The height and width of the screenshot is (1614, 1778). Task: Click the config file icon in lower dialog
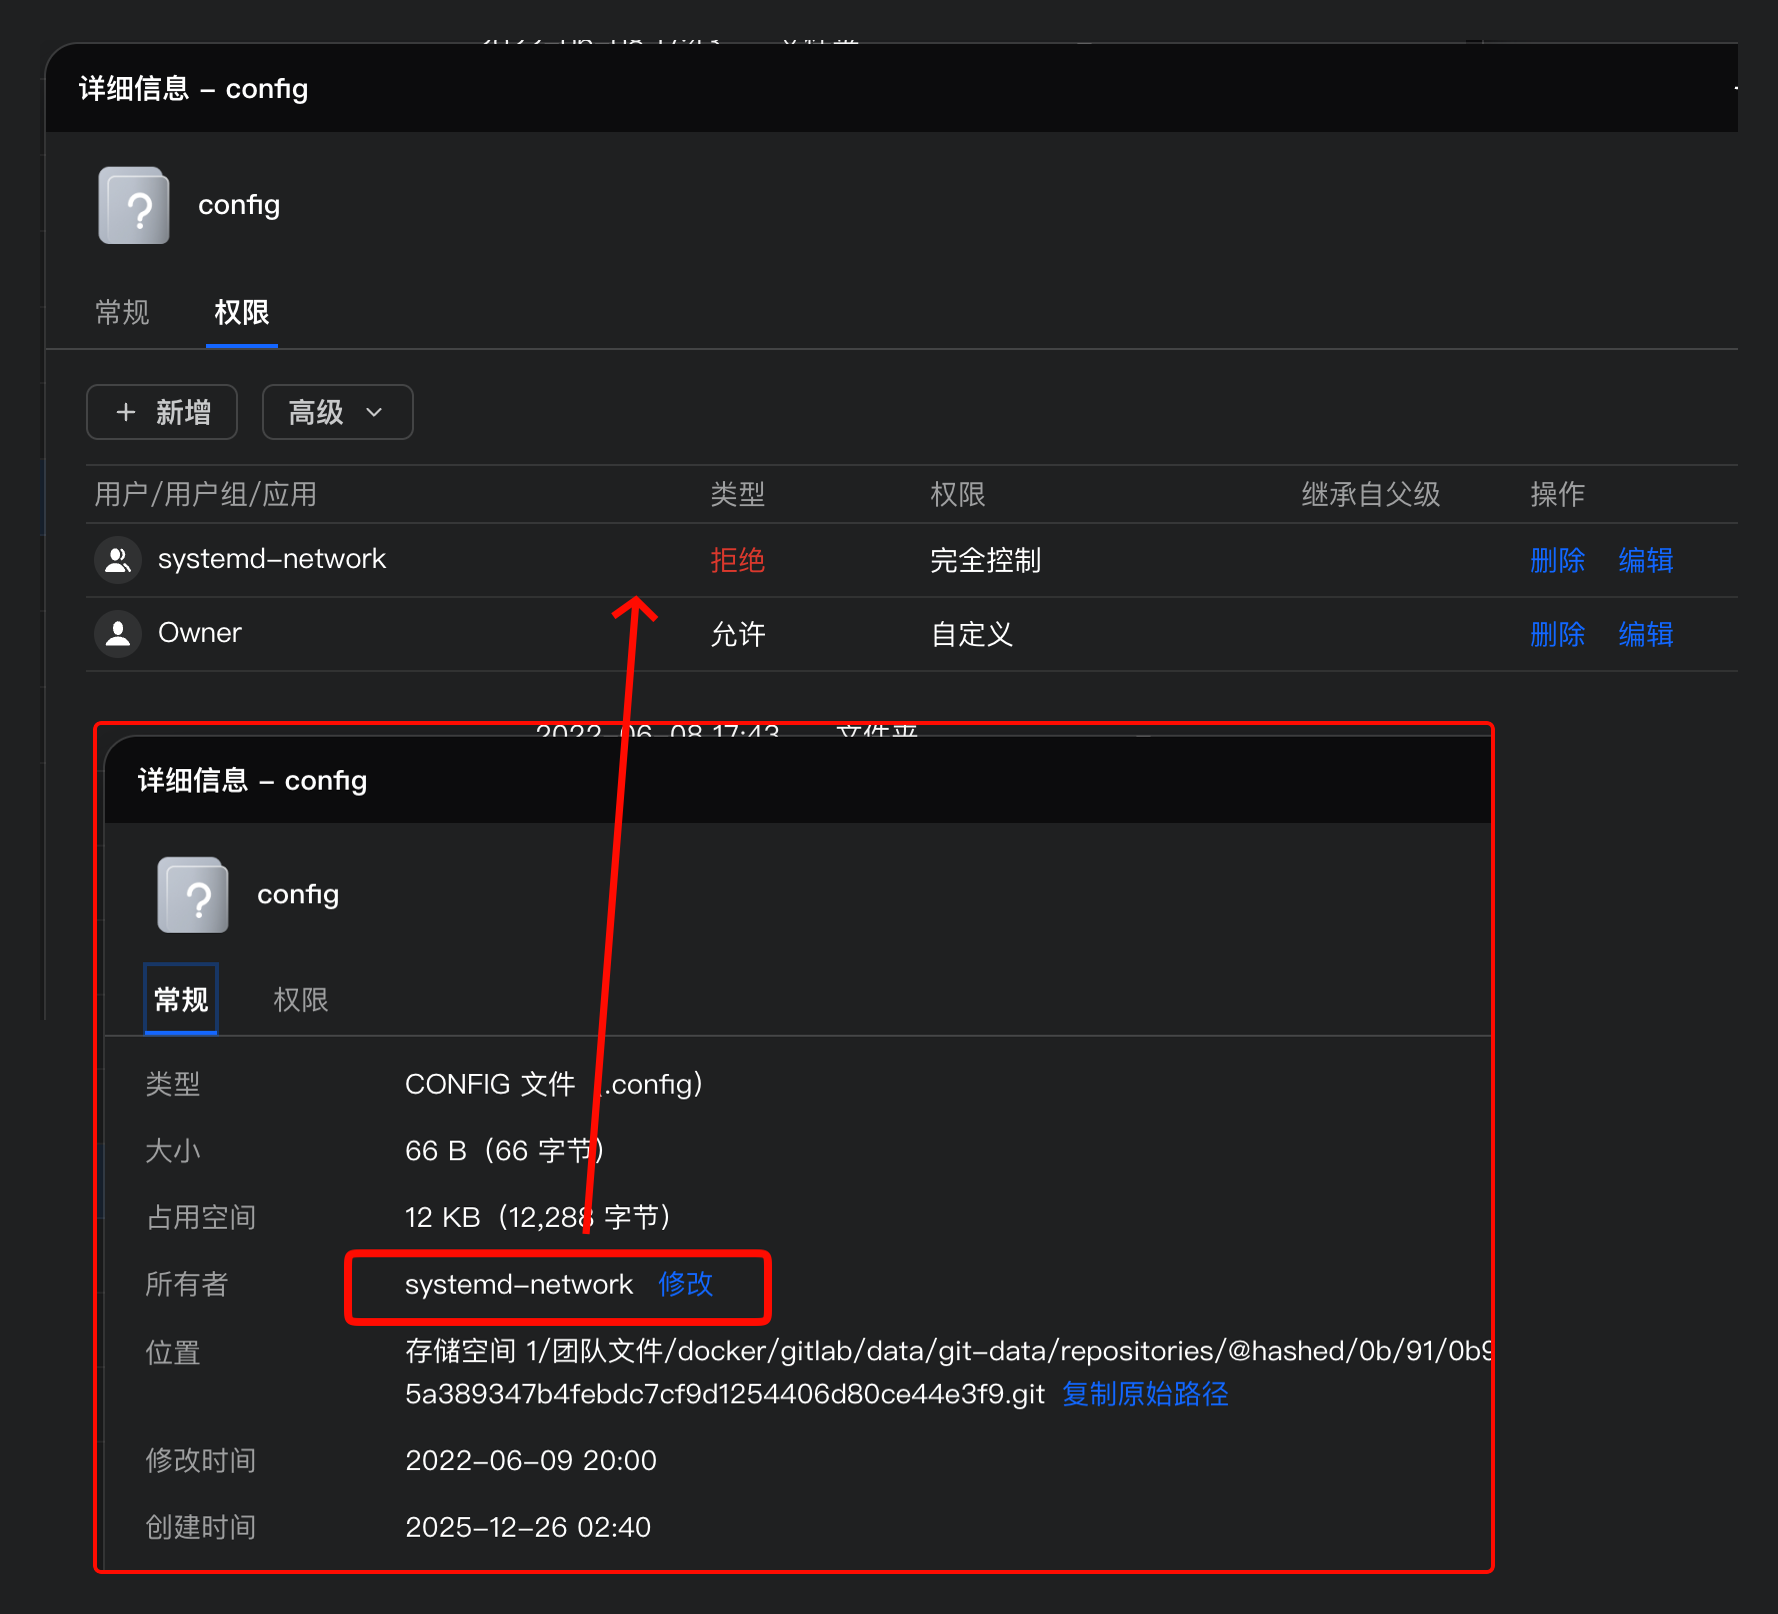click(193, 895)
